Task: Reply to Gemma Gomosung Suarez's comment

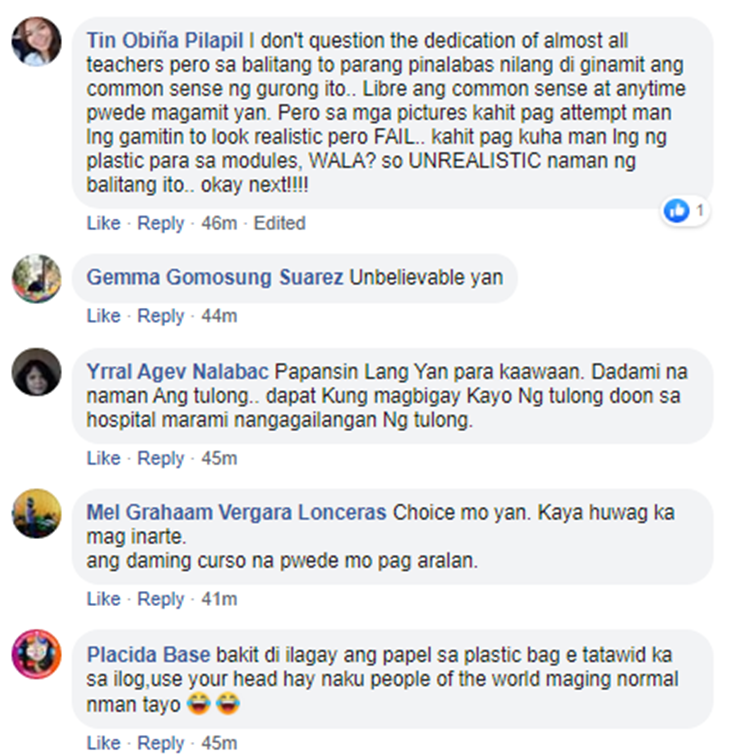Action: point(161,316)
